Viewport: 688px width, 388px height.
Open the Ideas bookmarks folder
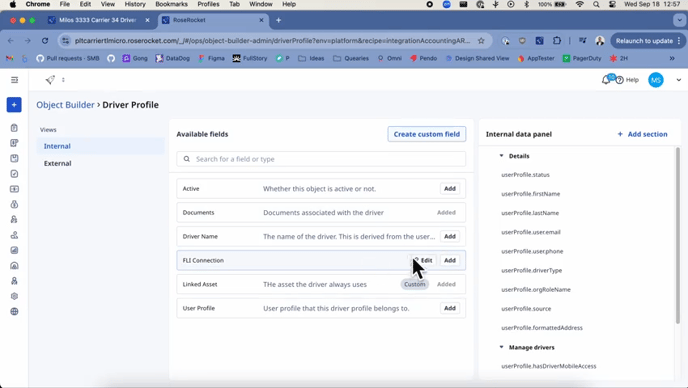[x=311, y=58]
